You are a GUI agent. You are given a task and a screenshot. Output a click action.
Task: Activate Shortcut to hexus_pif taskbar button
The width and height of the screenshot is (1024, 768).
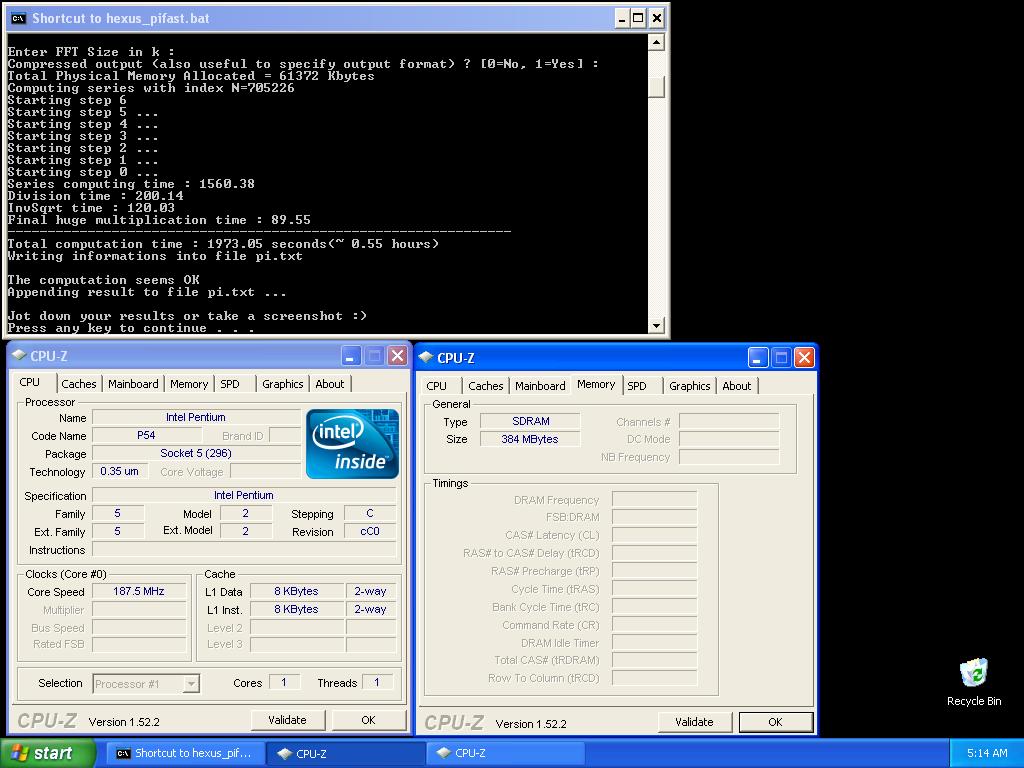coord(185,753)
